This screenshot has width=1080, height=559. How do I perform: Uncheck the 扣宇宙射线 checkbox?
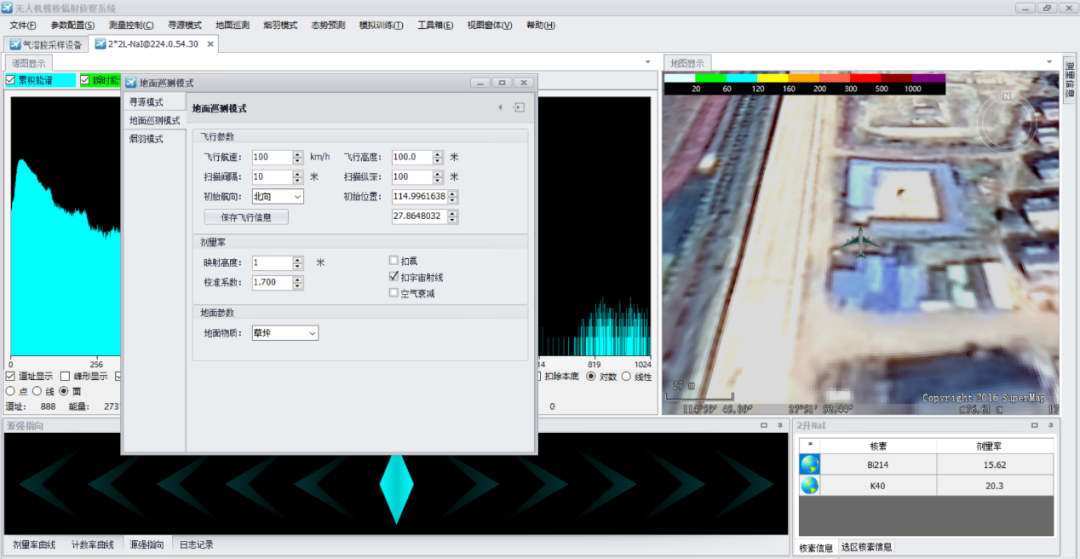(x=394, y=276)
